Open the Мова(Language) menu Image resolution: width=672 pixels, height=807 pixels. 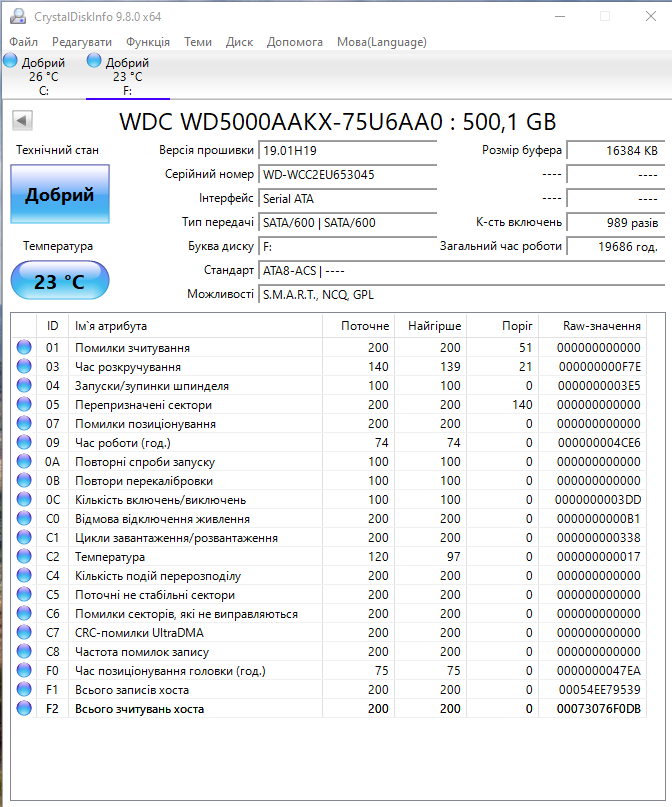click(382, 42)
